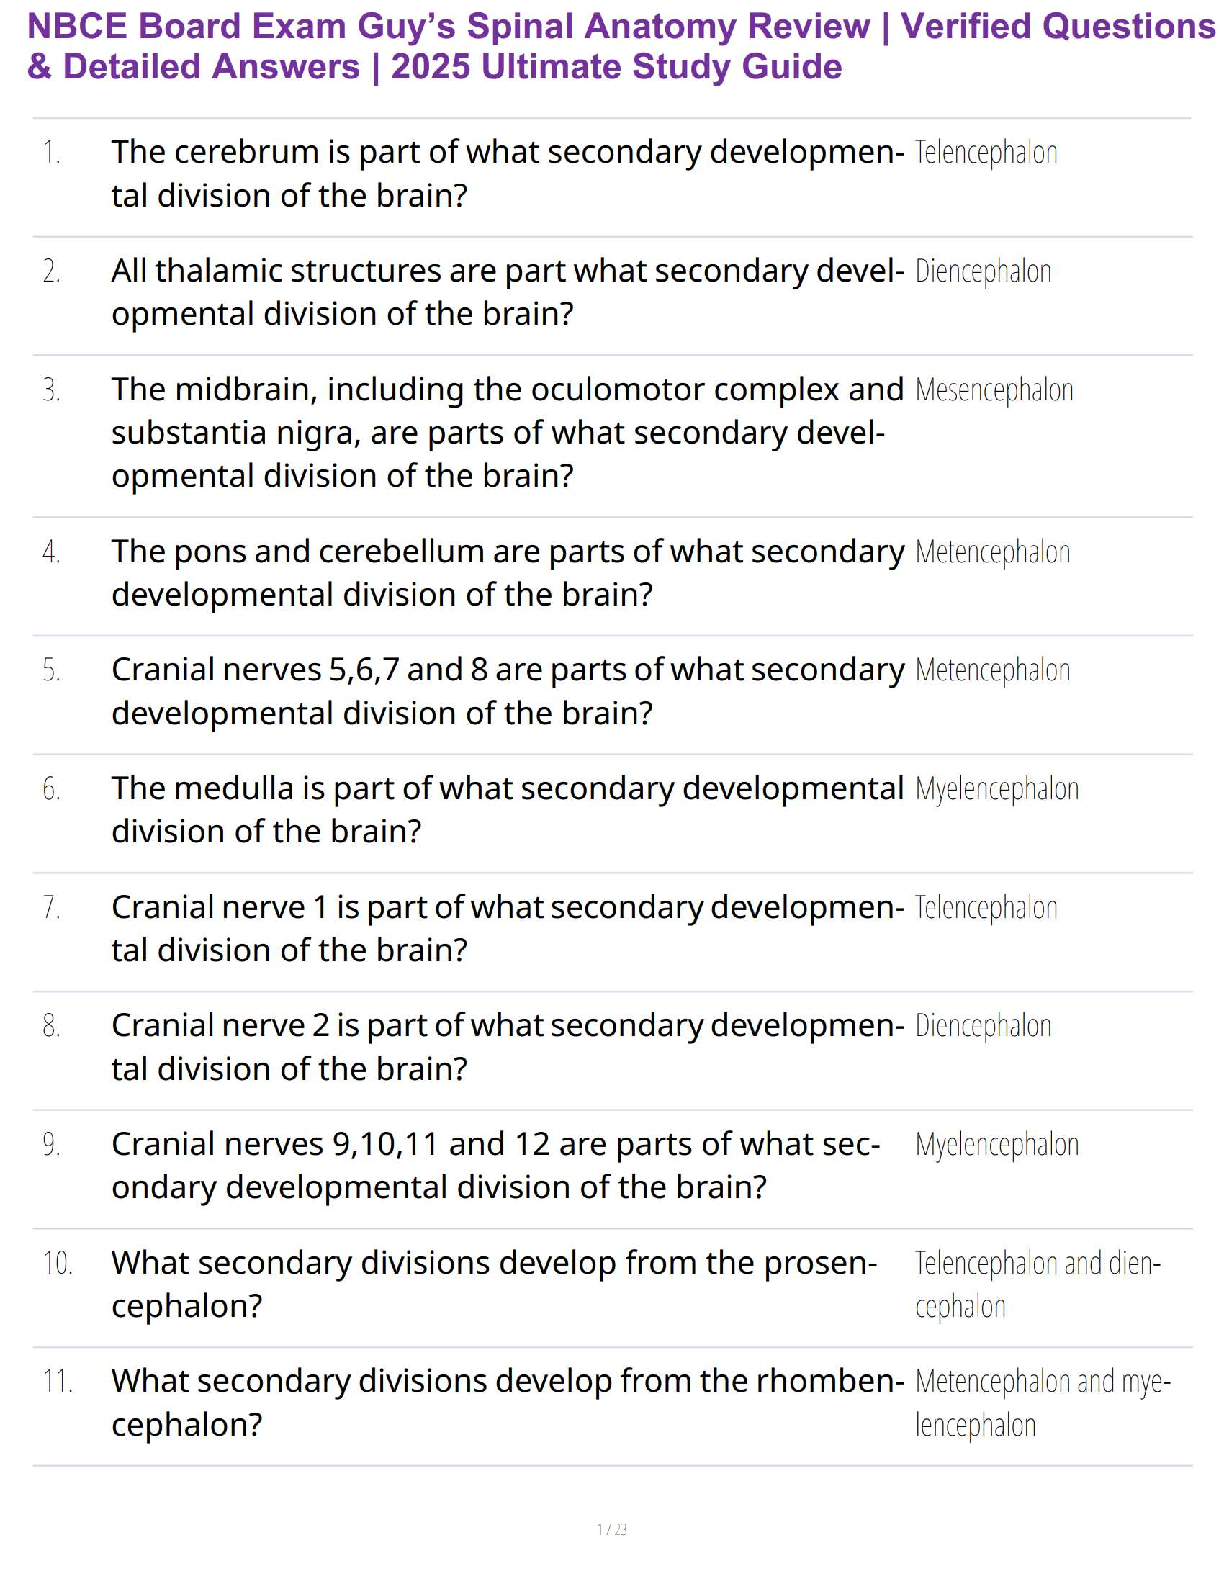1224x1584 pixels.
Task: Click the "Telencephalon and diencephalon" answer
Action: (x=1037, y=1284)
